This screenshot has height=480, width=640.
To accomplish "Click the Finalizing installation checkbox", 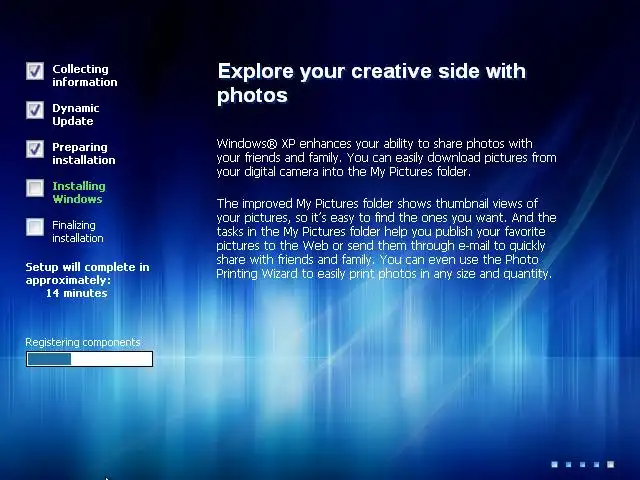I will 35,227.
